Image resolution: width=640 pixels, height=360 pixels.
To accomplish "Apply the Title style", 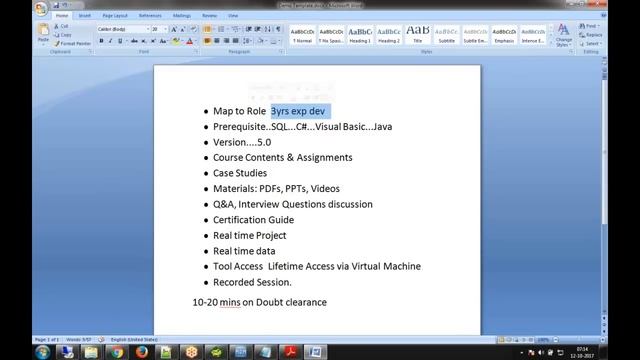I will (418, 35).
